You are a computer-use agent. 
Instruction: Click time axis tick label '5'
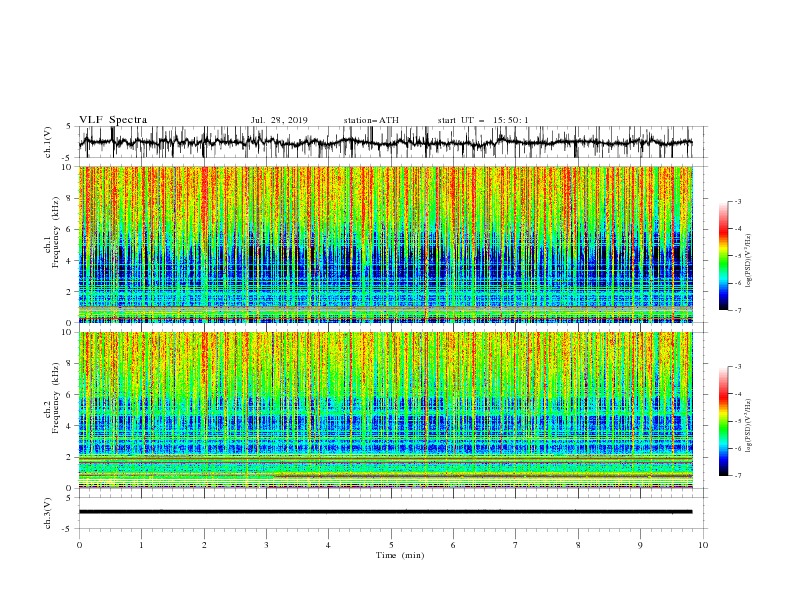(x=391, y=545)
